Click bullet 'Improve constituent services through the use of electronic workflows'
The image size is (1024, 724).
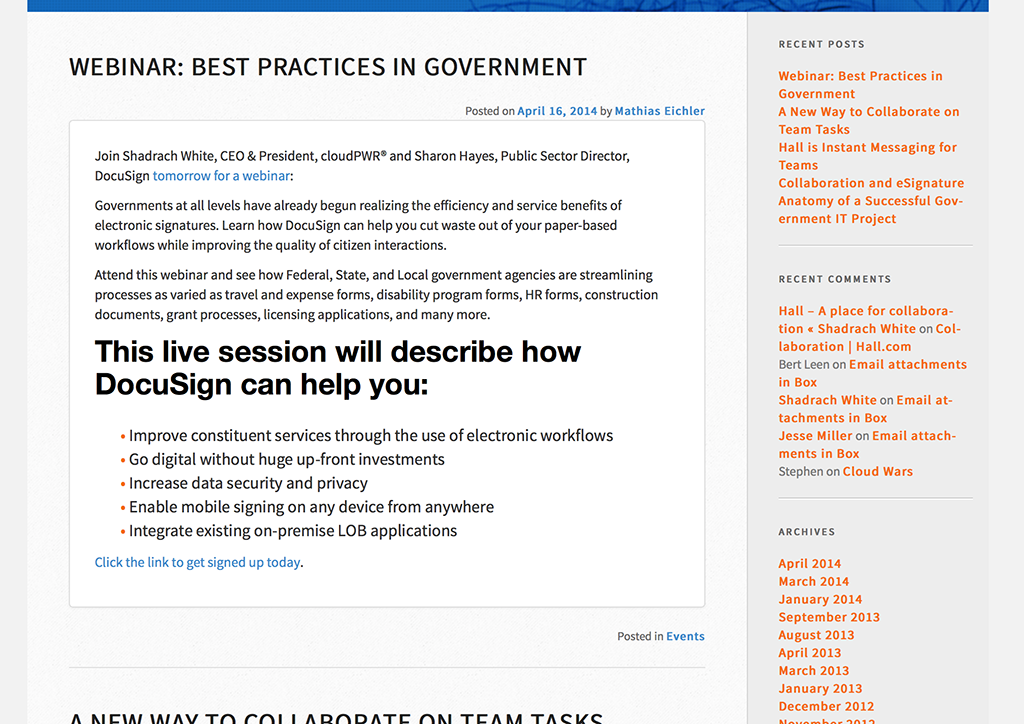pos(371,435)
